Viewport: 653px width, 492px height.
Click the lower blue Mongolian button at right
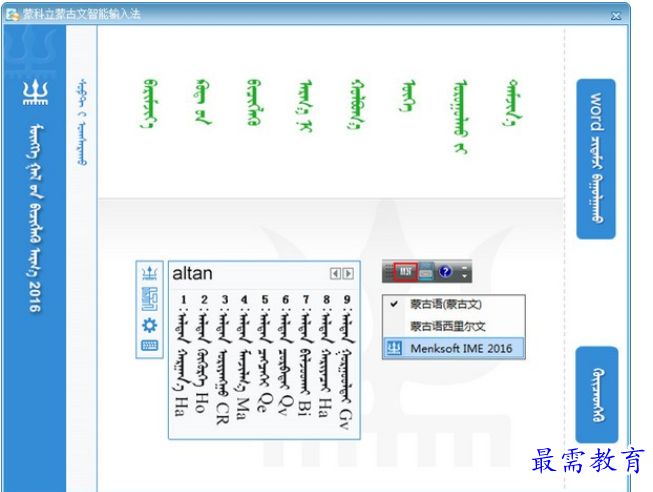[597, 395]
